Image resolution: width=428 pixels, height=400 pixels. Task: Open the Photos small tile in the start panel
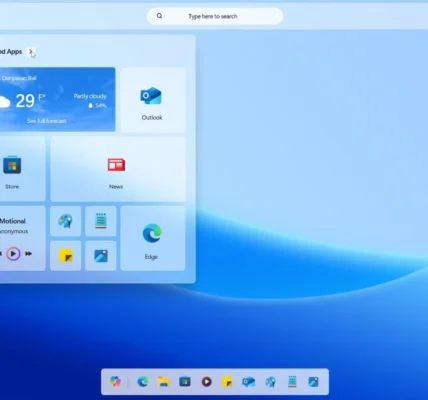pos(101,256)
